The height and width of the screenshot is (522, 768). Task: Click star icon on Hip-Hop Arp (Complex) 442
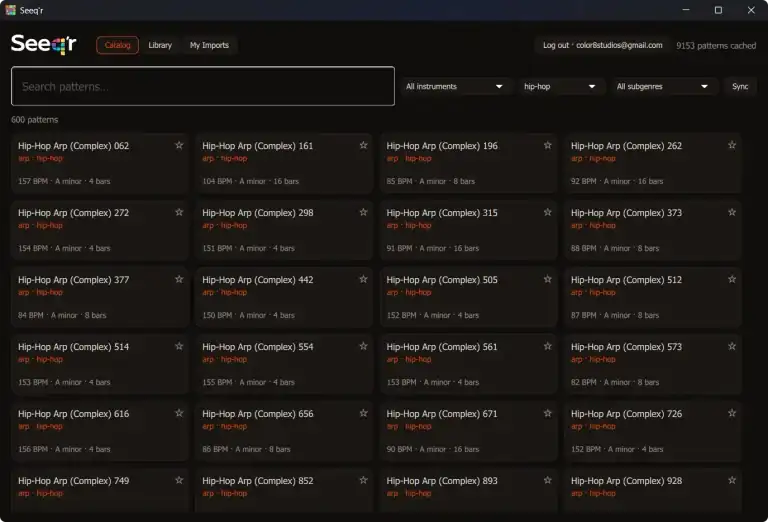(363, 280)
